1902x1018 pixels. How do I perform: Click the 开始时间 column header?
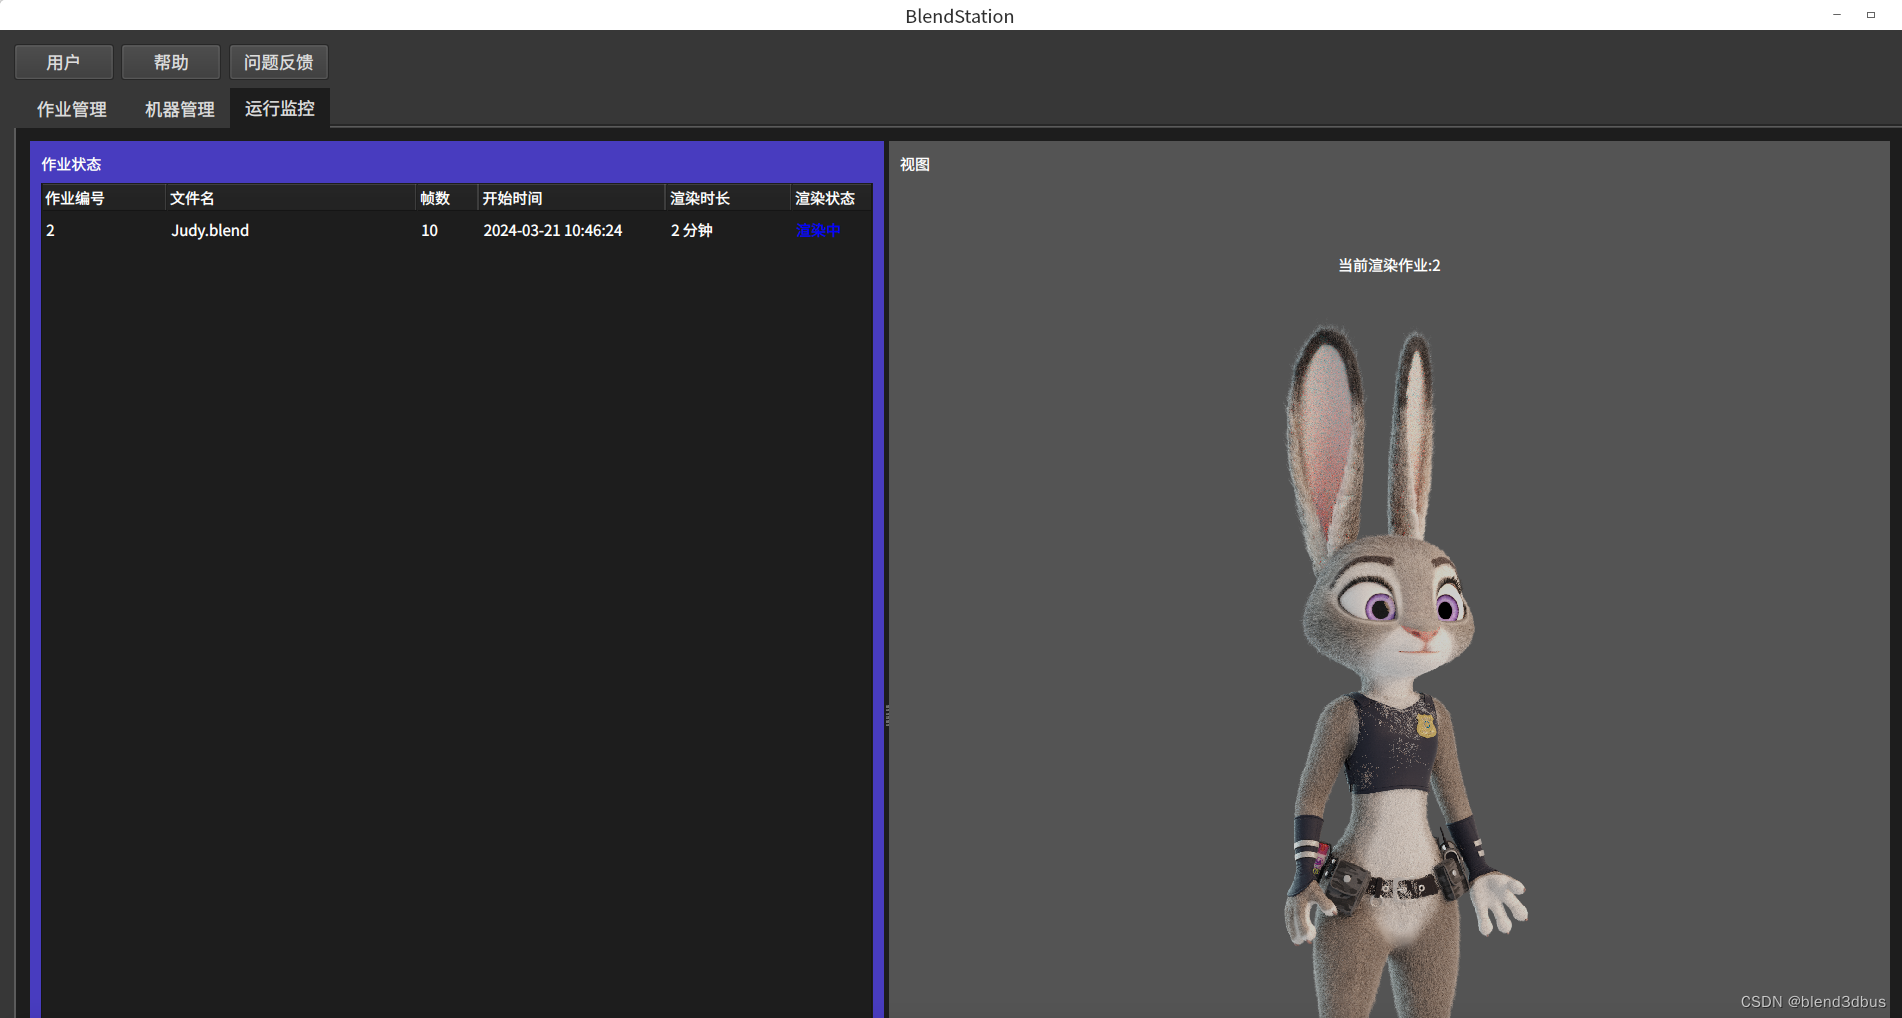pos(571,198)
